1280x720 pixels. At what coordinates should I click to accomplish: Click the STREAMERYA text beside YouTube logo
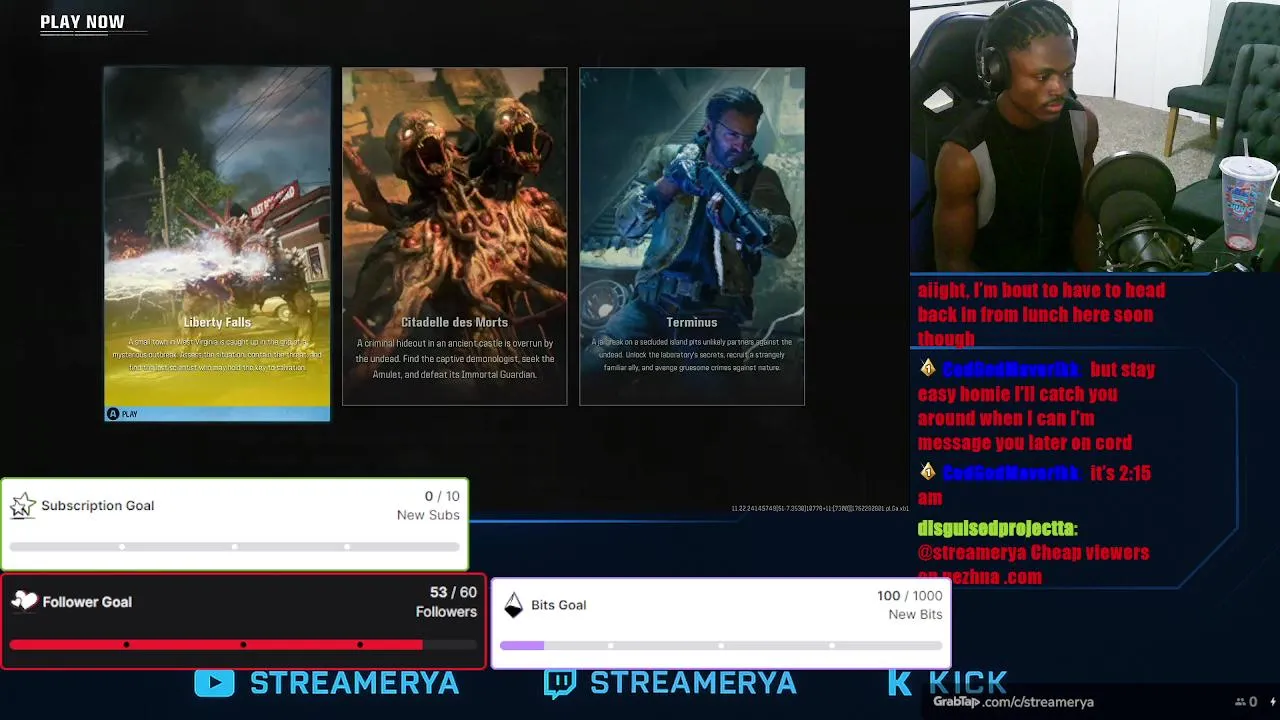pos(354,683)
